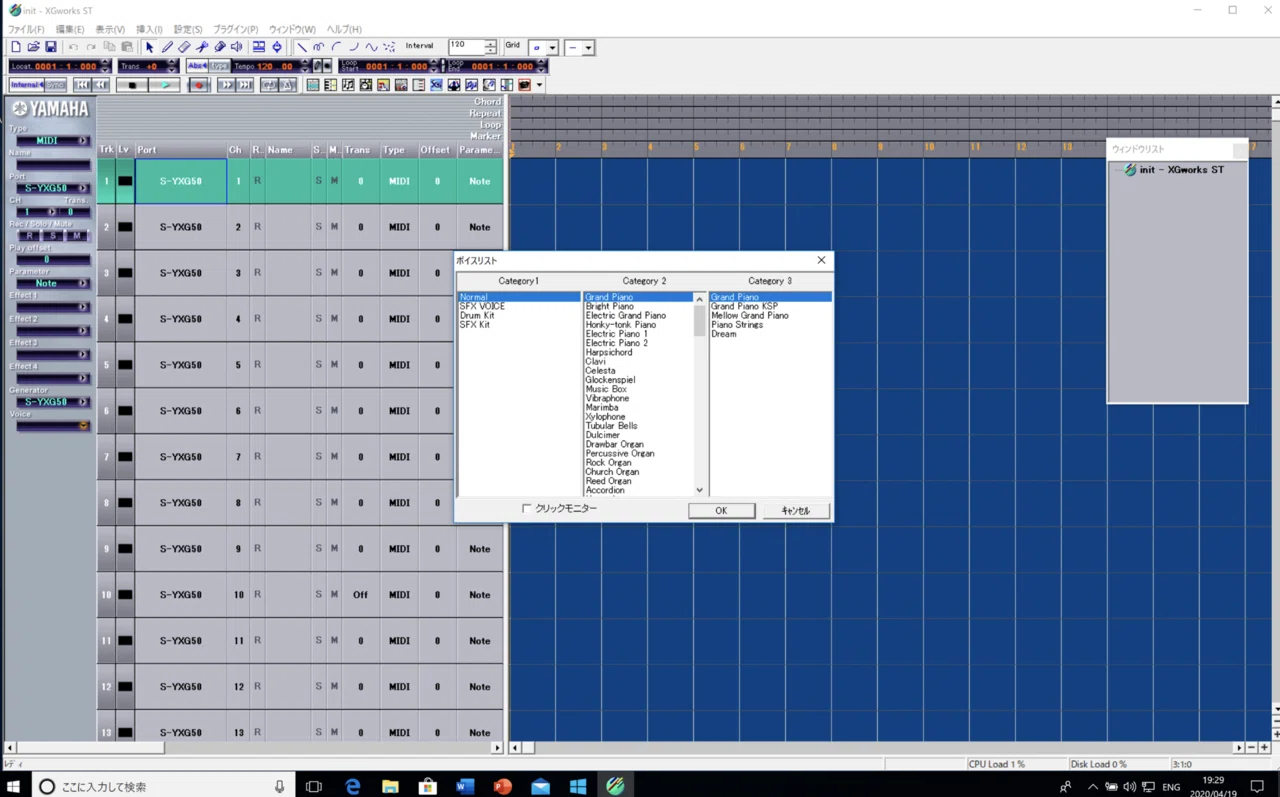Open the Grid note value dropdown
Screen dimensions: 1280x797
tap(551, 47)
